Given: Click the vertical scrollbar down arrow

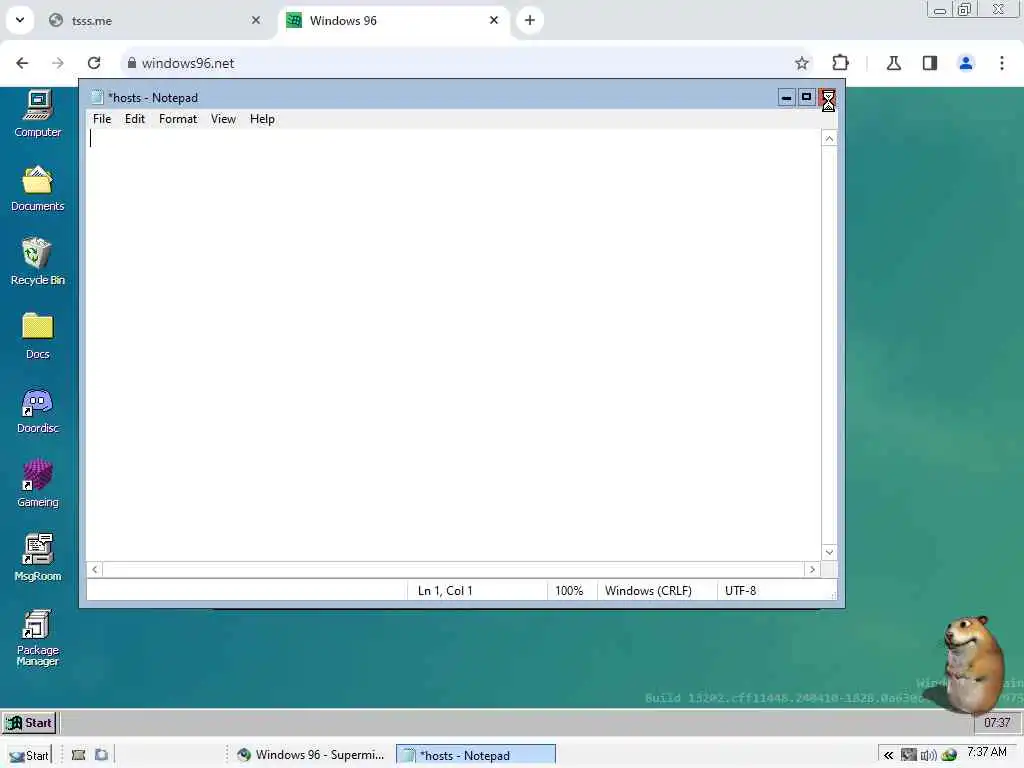Looking at the screenshot, I should click(x=829, y=552).
